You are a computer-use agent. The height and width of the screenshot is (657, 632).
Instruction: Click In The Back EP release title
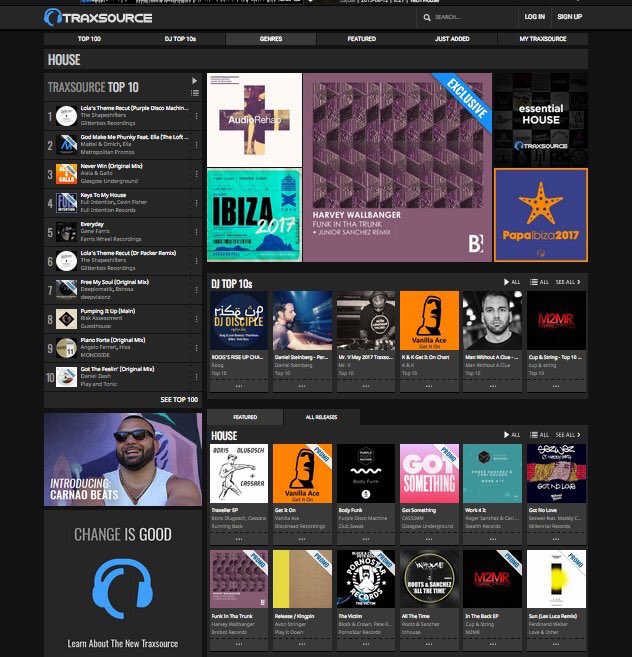click(x=482, y=616)
